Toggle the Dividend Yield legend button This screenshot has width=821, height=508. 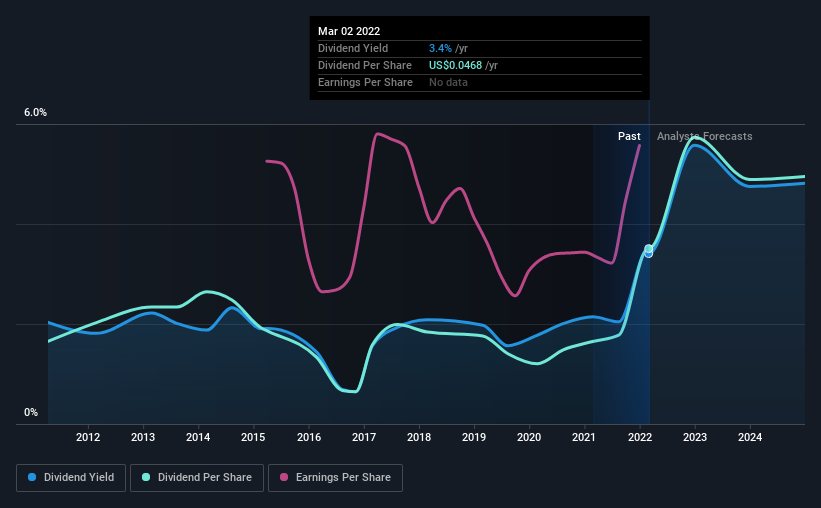pyautogui.click(x=71, y=478)
